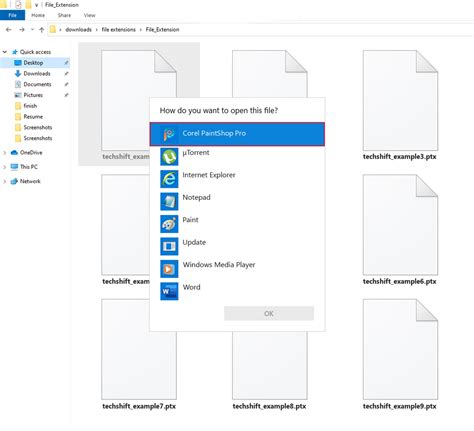Select techshift_example9.ptx file thumbnail
This screenshot has height=431, width=474.
point(400,349)
